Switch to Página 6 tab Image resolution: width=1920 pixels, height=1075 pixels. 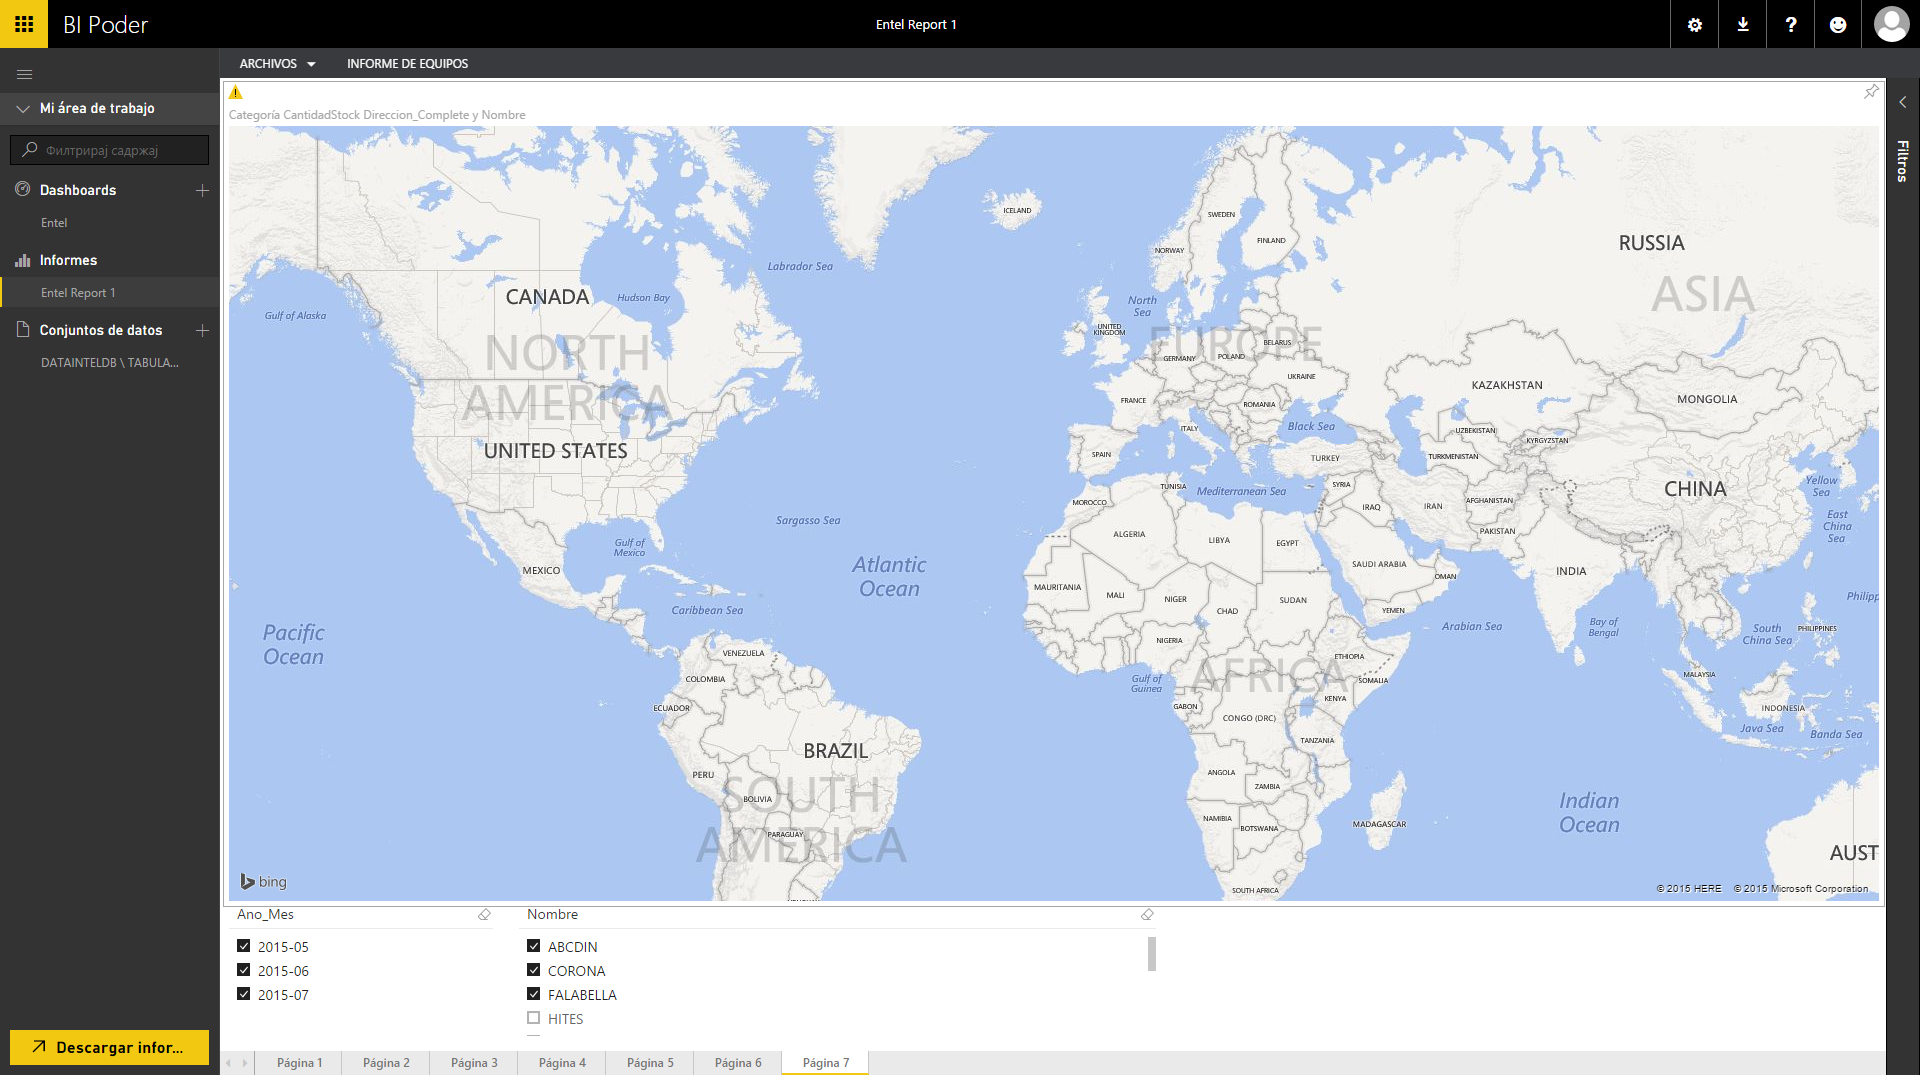coord(738,1063)
